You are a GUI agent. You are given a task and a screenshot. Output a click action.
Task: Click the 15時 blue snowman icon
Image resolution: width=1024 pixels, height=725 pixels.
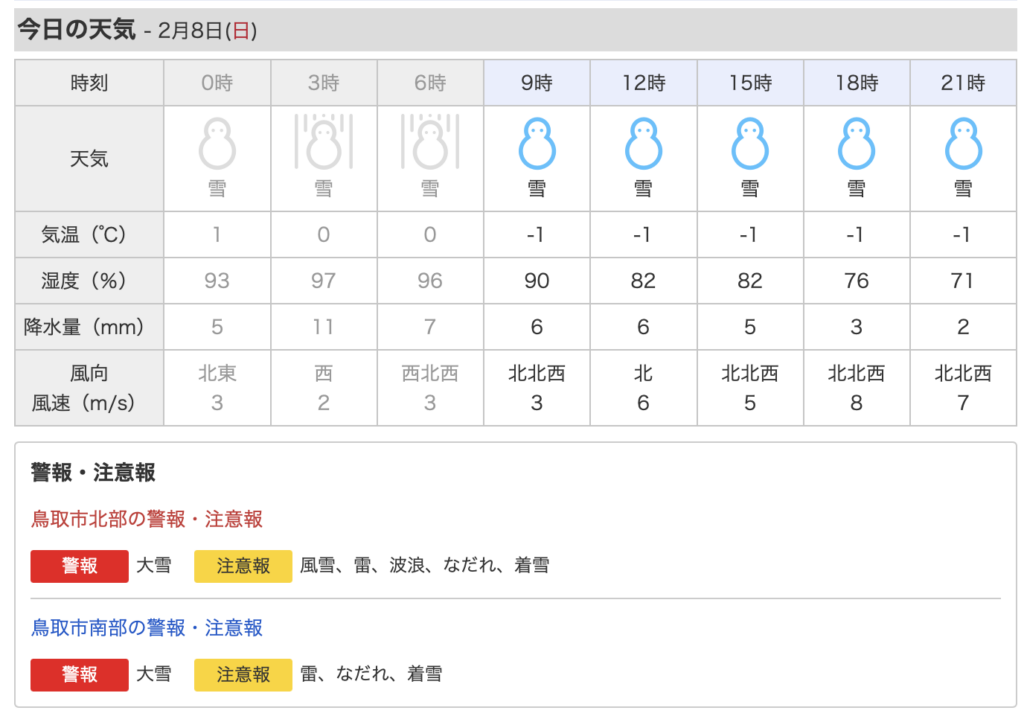[750, 144]
